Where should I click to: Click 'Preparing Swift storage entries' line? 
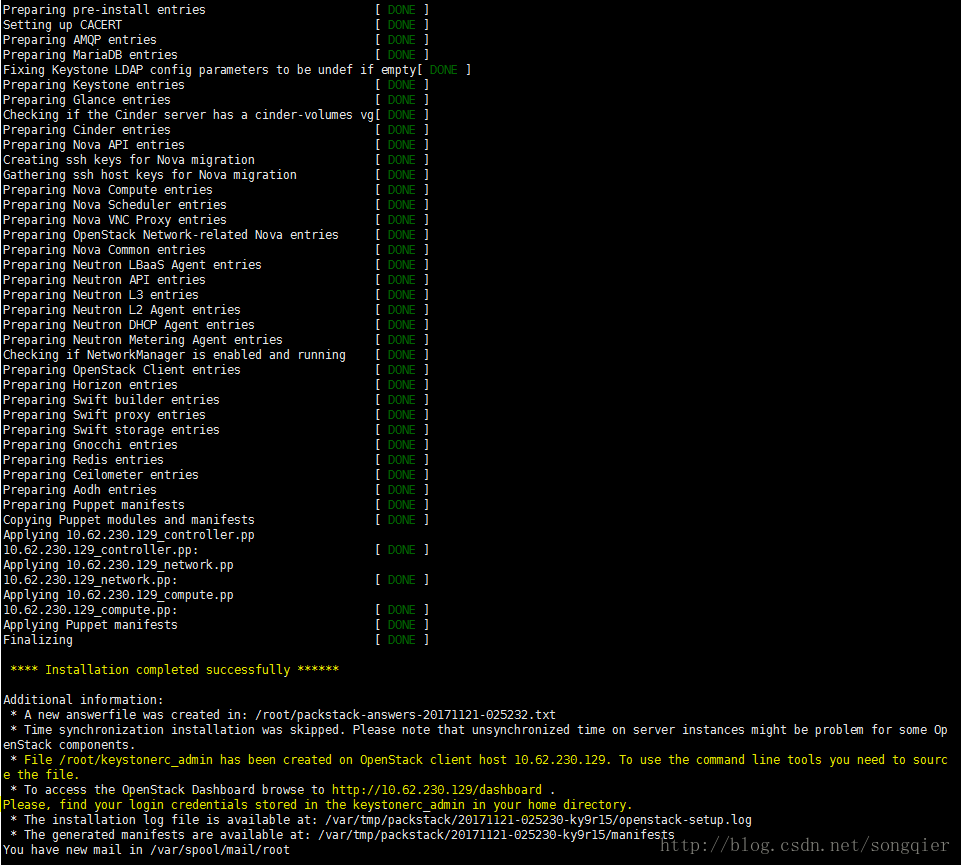[x=112, y=430]
